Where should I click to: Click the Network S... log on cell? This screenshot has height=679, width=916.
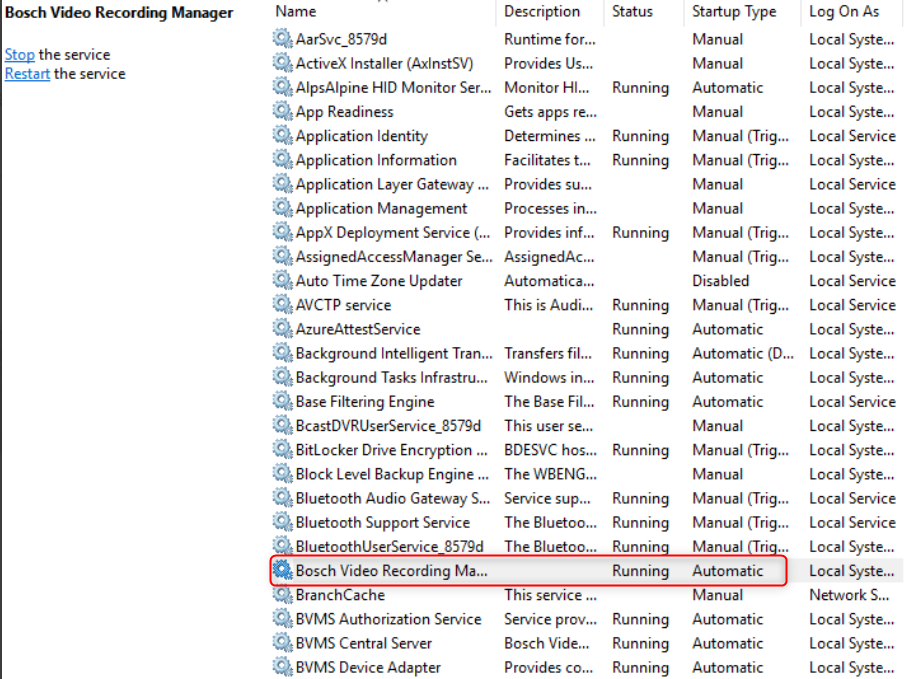click(x=849, y=594)
